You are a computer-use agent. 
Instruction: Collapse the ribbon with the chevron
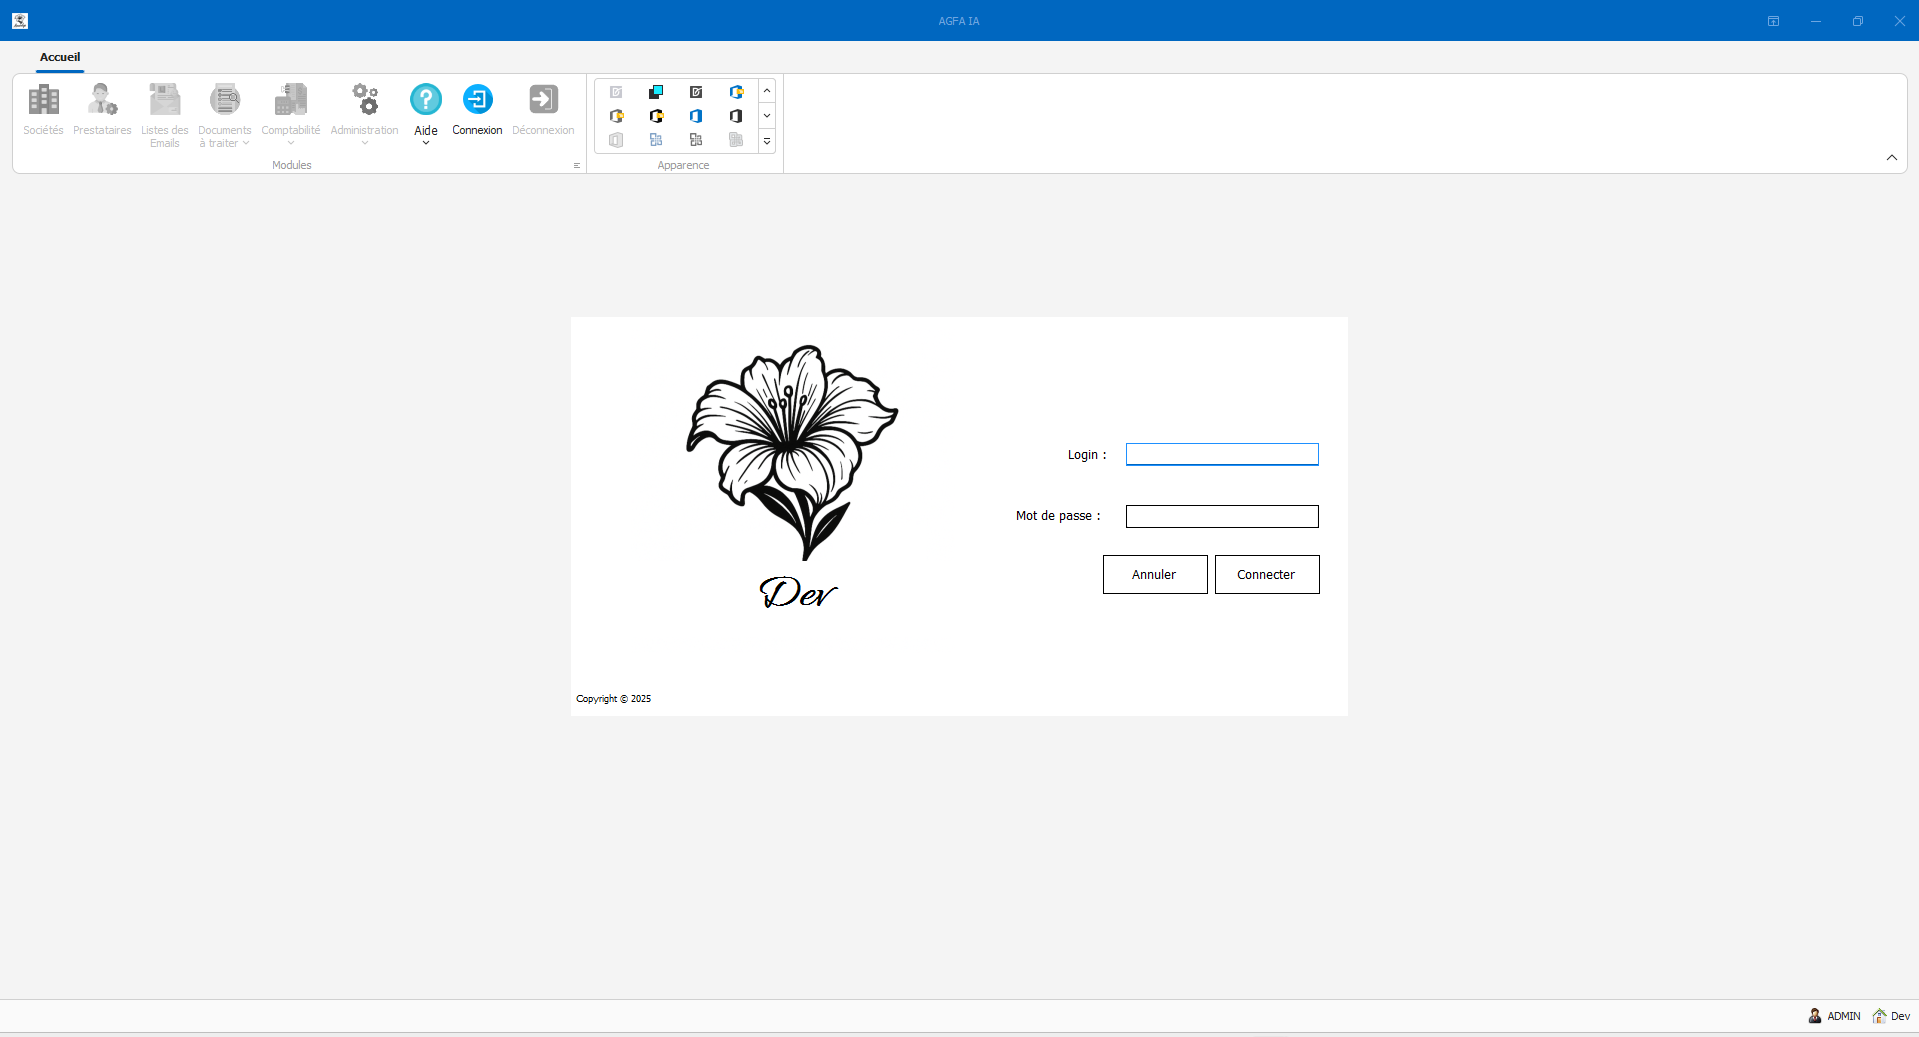click(x=1891, y=158)
